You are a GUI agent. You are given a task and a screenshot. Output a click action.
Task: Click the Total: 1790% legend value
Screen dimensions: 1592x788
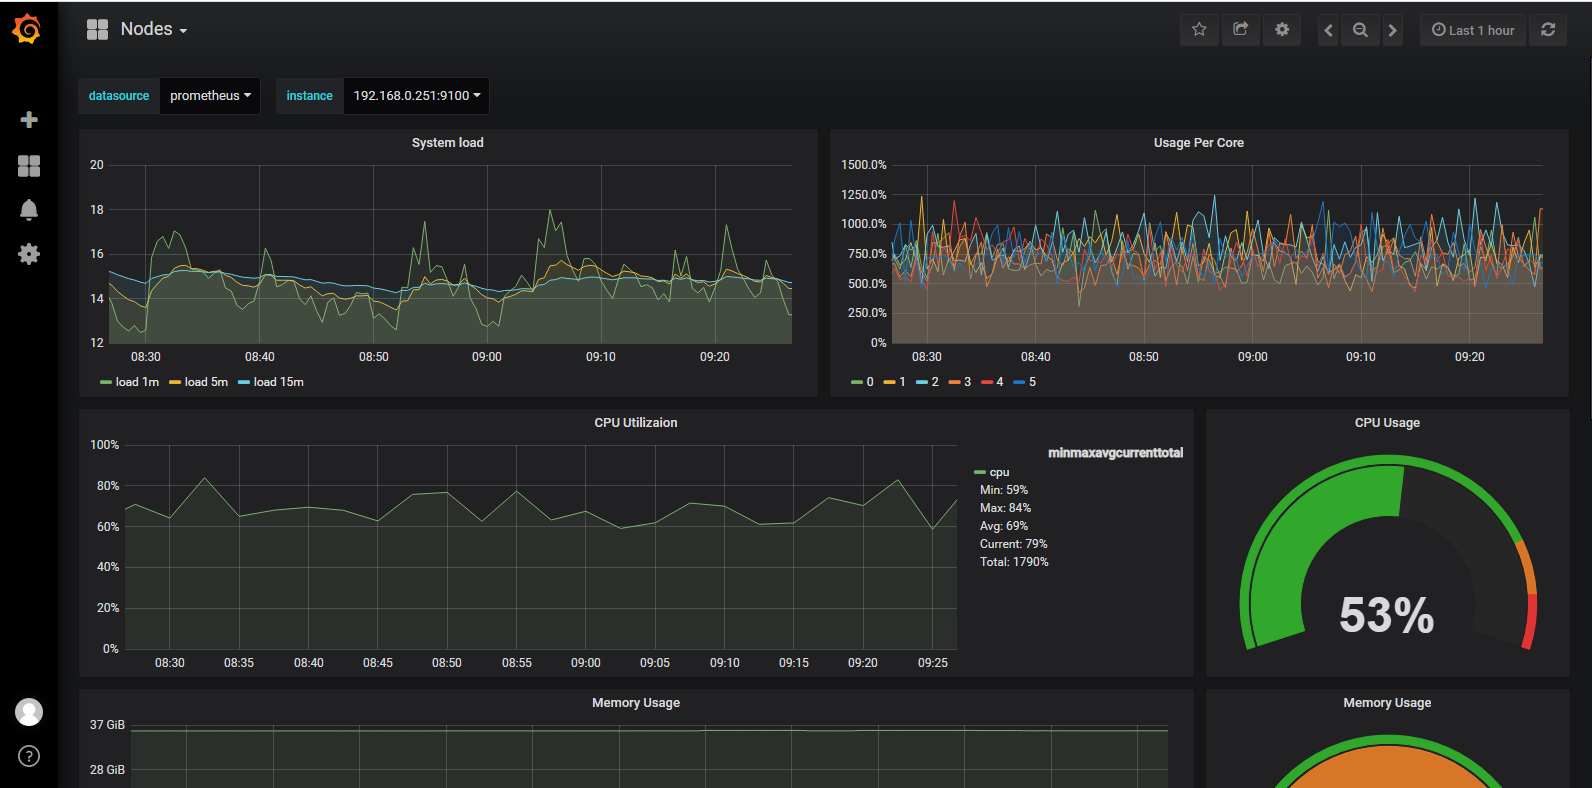[1014, 562]
